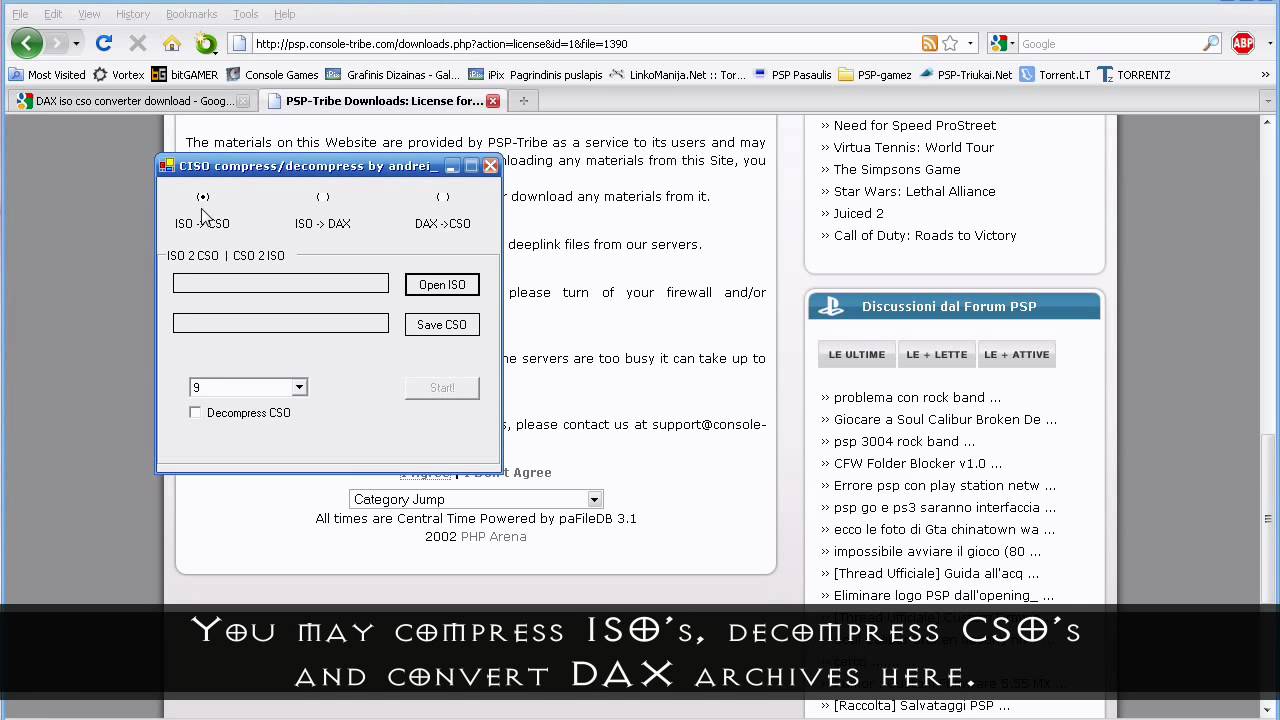
Task: Open the Most Visited bookmarks folder
Action: pyautogui.click(x=47, y=75)
